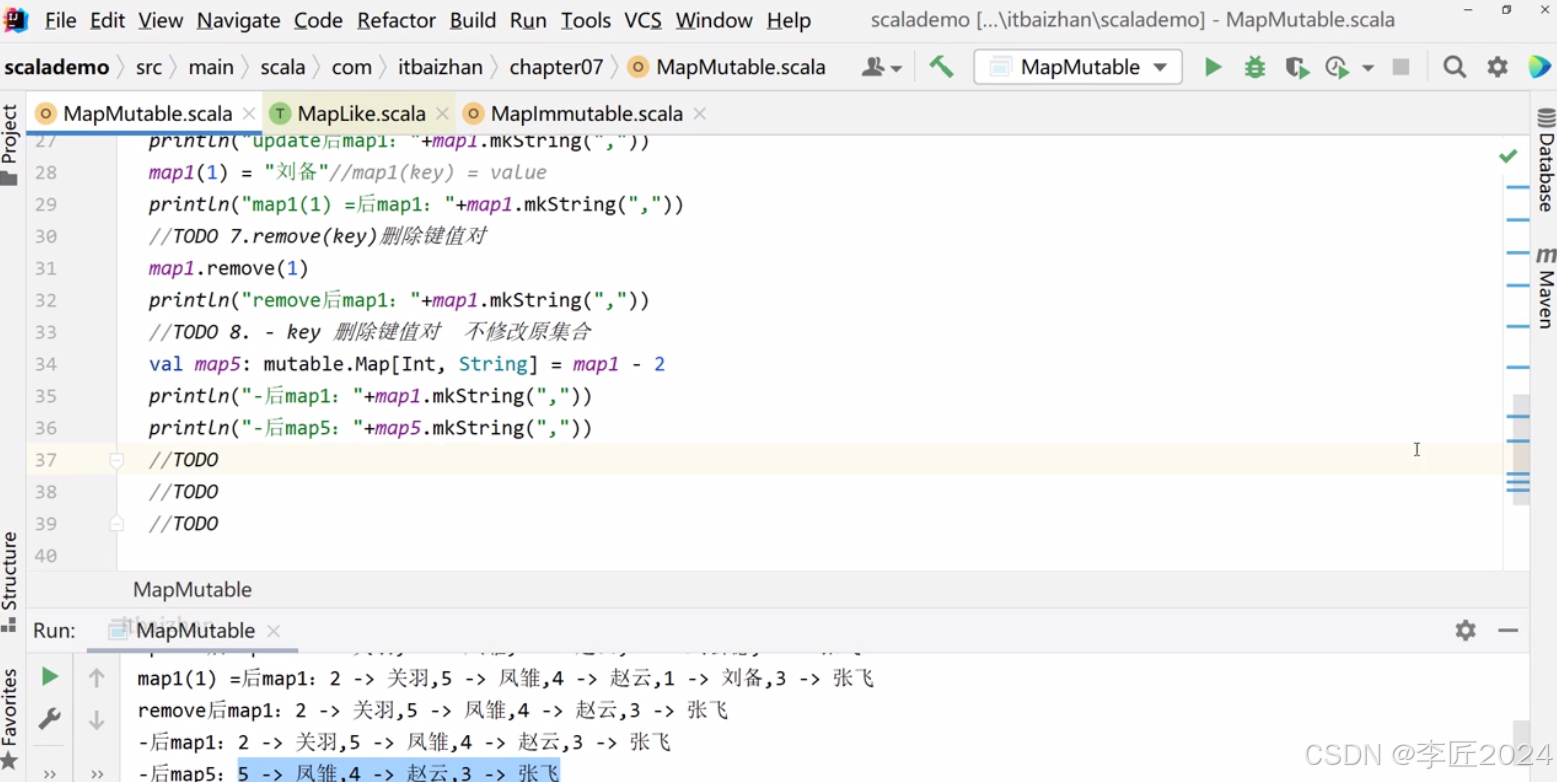Click the itbaizhan breadcrumb
Viewport: 1557px width, 782px height.
pos(440,67)
